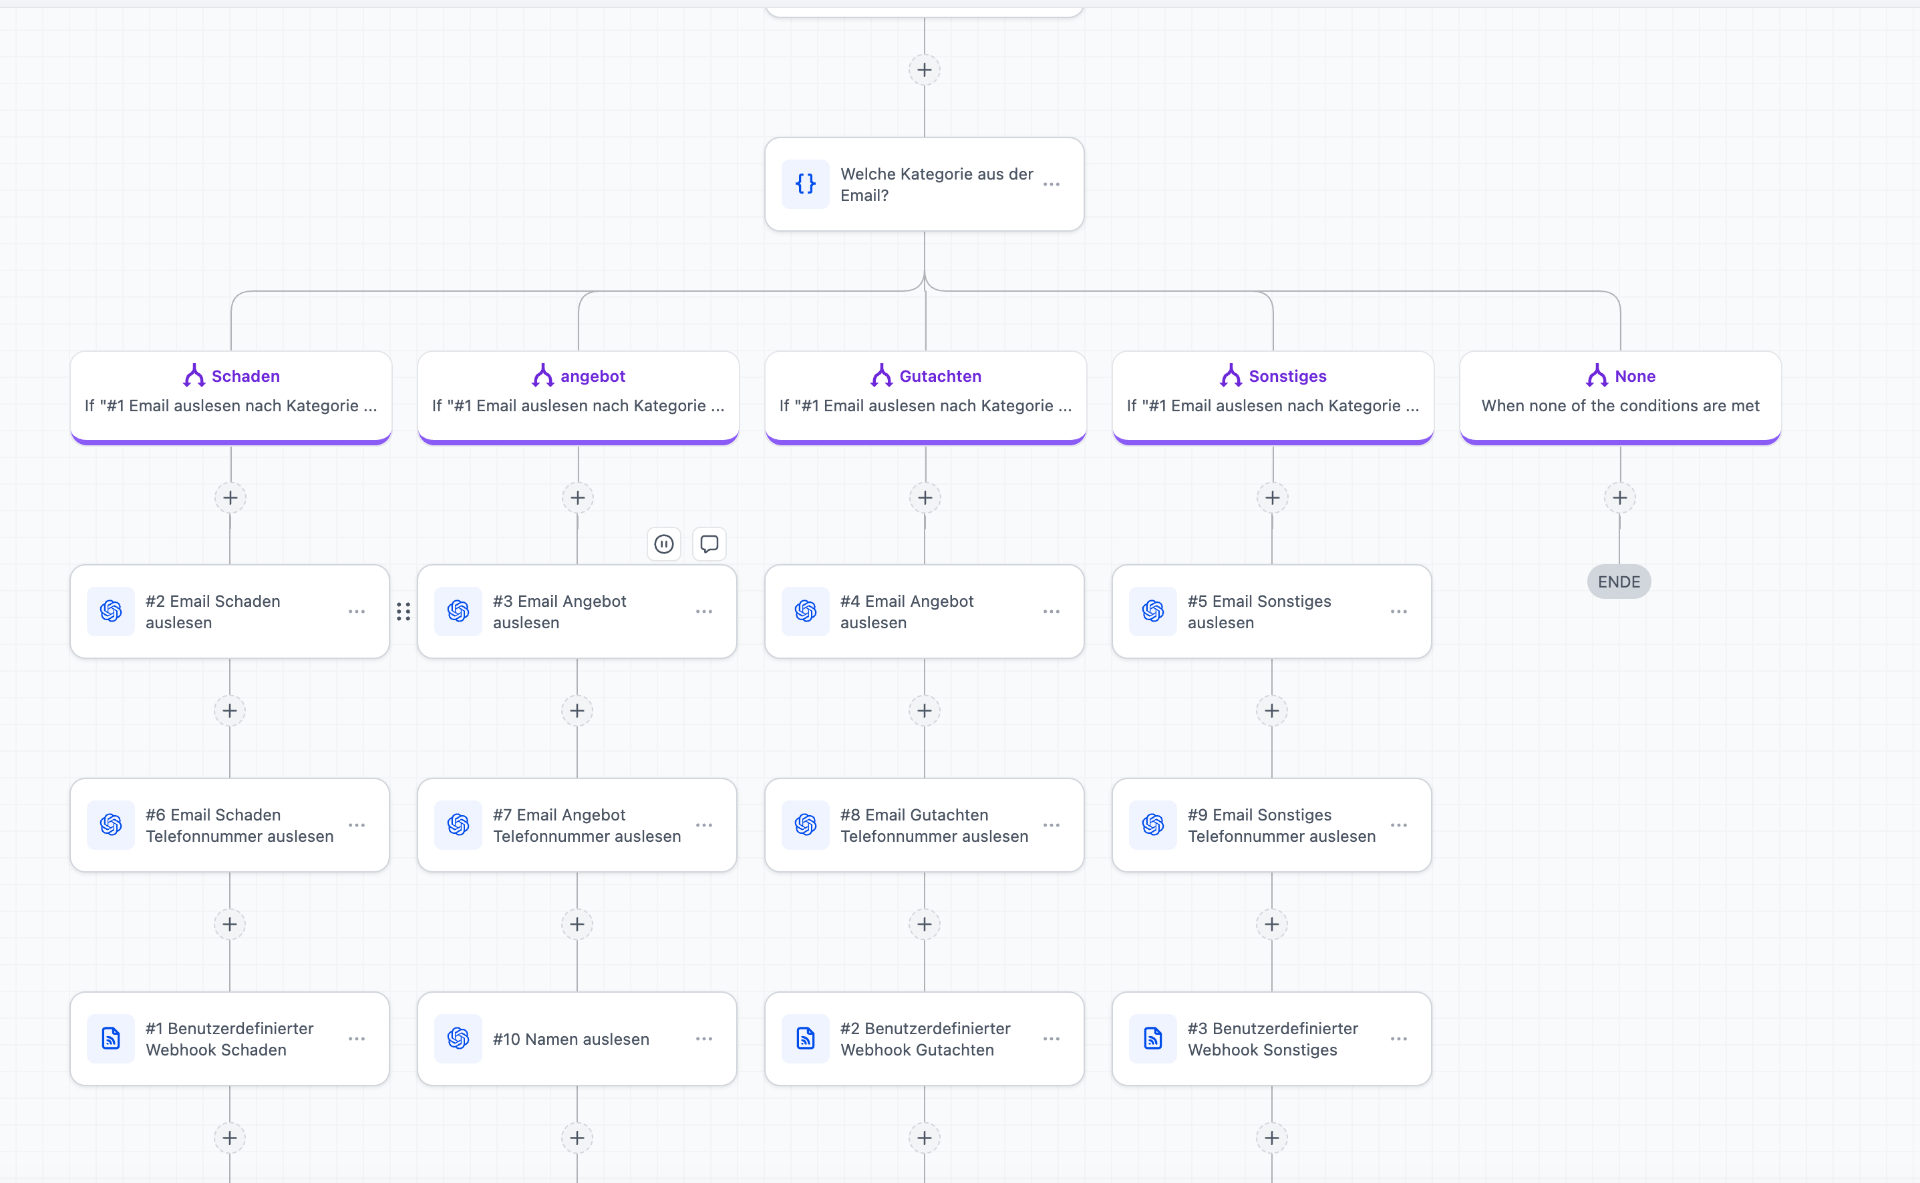Grab the six-dot drag handle beside #3 Email Angebot
Image resolution: width=1920 pixels, height=1183 pixels.
(403, 611)
